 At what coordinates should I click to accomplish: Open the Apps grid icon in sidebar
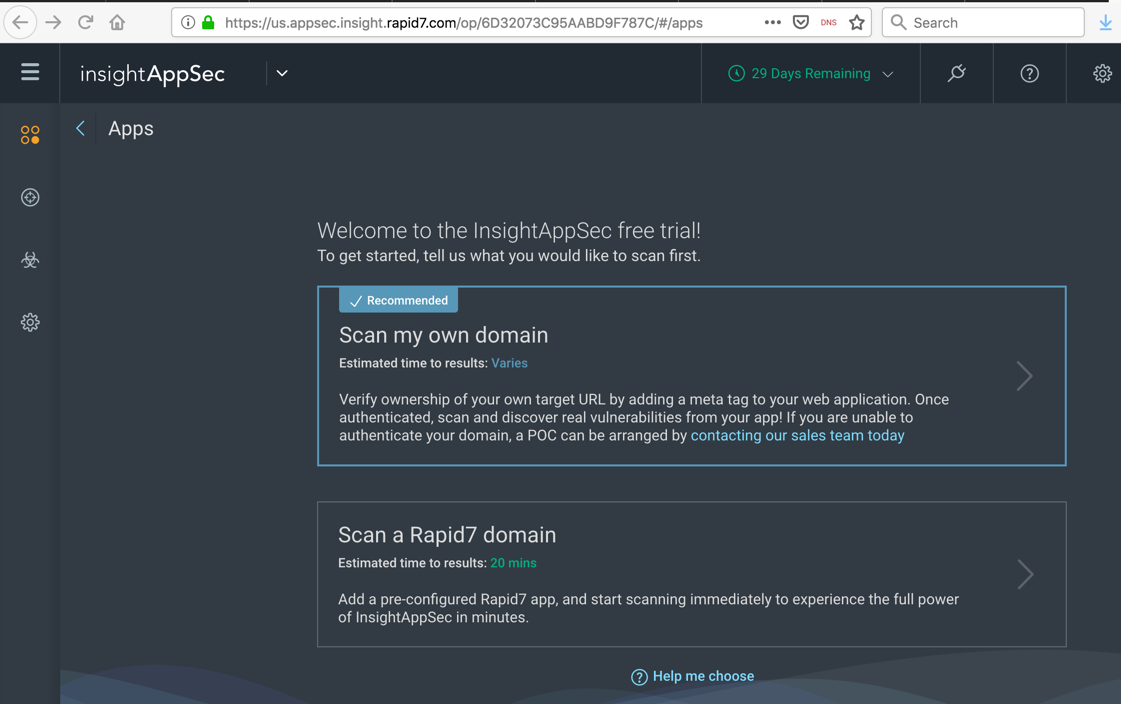(30, 135)
